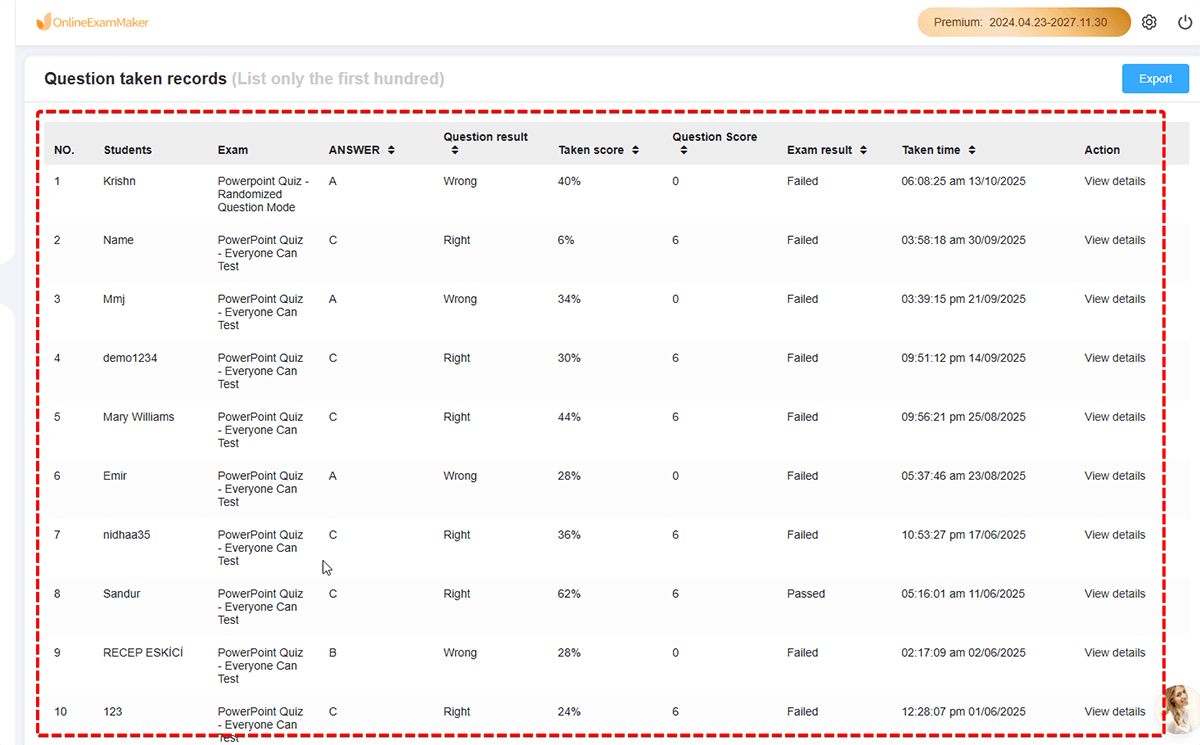The image size is (1200, 745).
Task: Click the Premium subscription badge
Action: click(x=1023, y=22)
